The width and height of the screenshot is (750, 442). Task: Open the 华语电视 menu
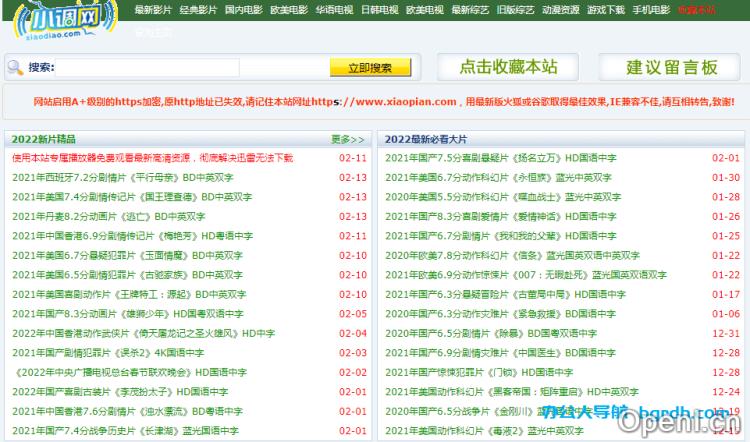click(334, 10)
